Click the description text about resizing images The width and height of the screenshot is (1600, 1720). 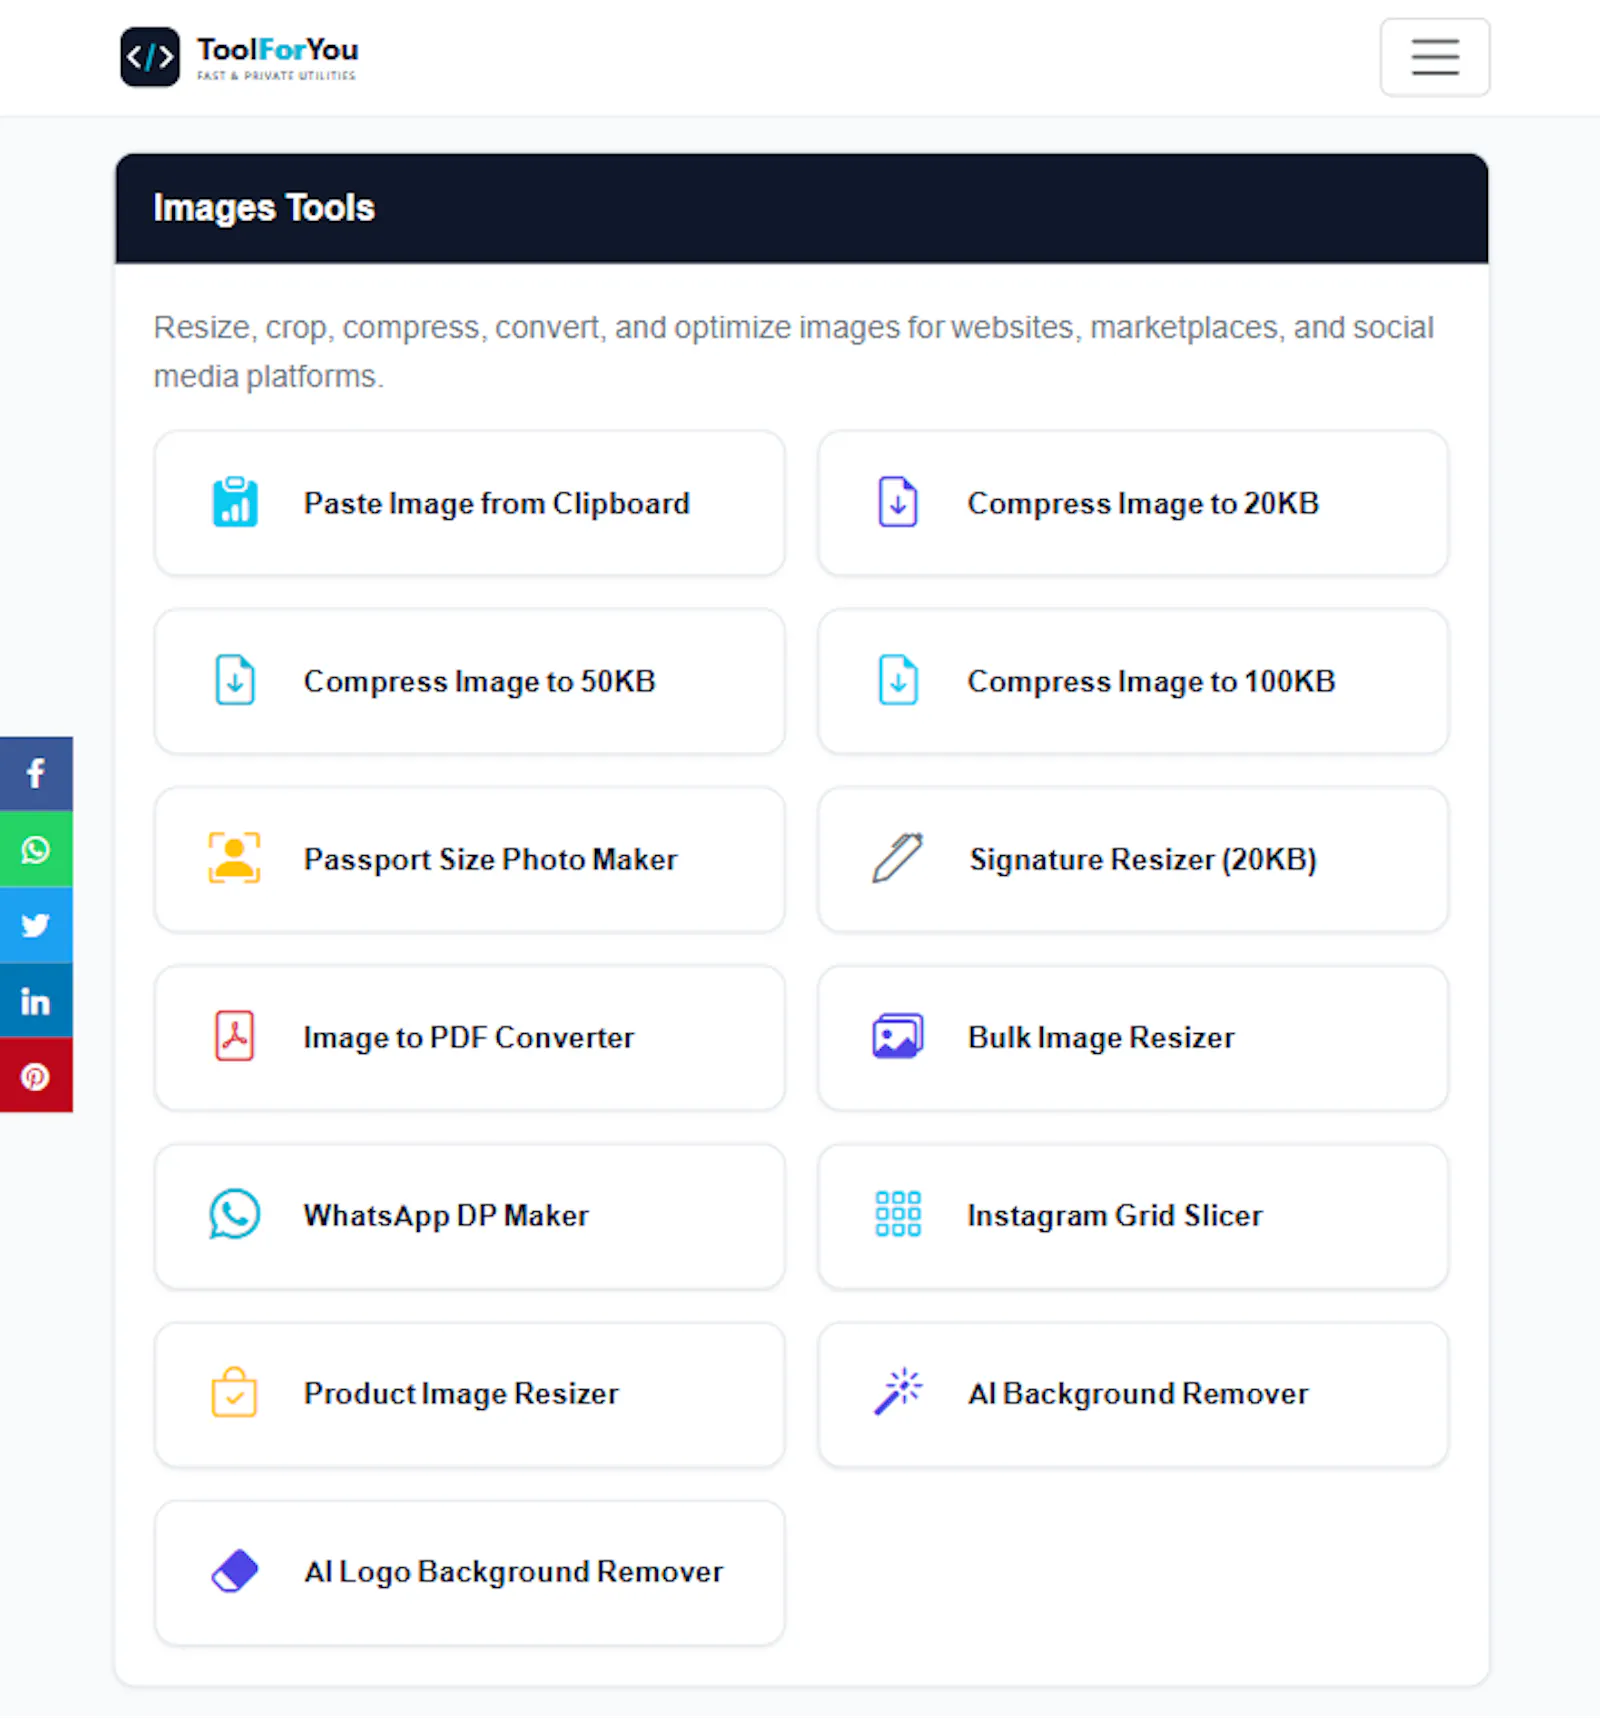tap(793, 351)
